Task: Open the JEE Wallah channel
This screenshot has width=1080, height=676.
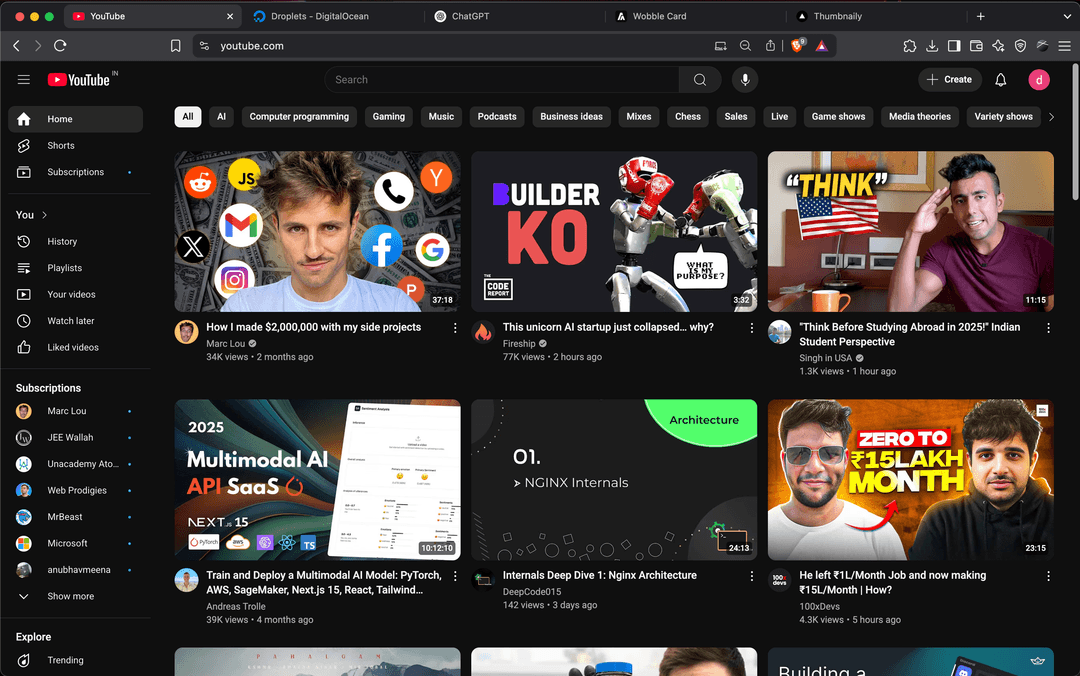Action: click(x=75, y=438)
